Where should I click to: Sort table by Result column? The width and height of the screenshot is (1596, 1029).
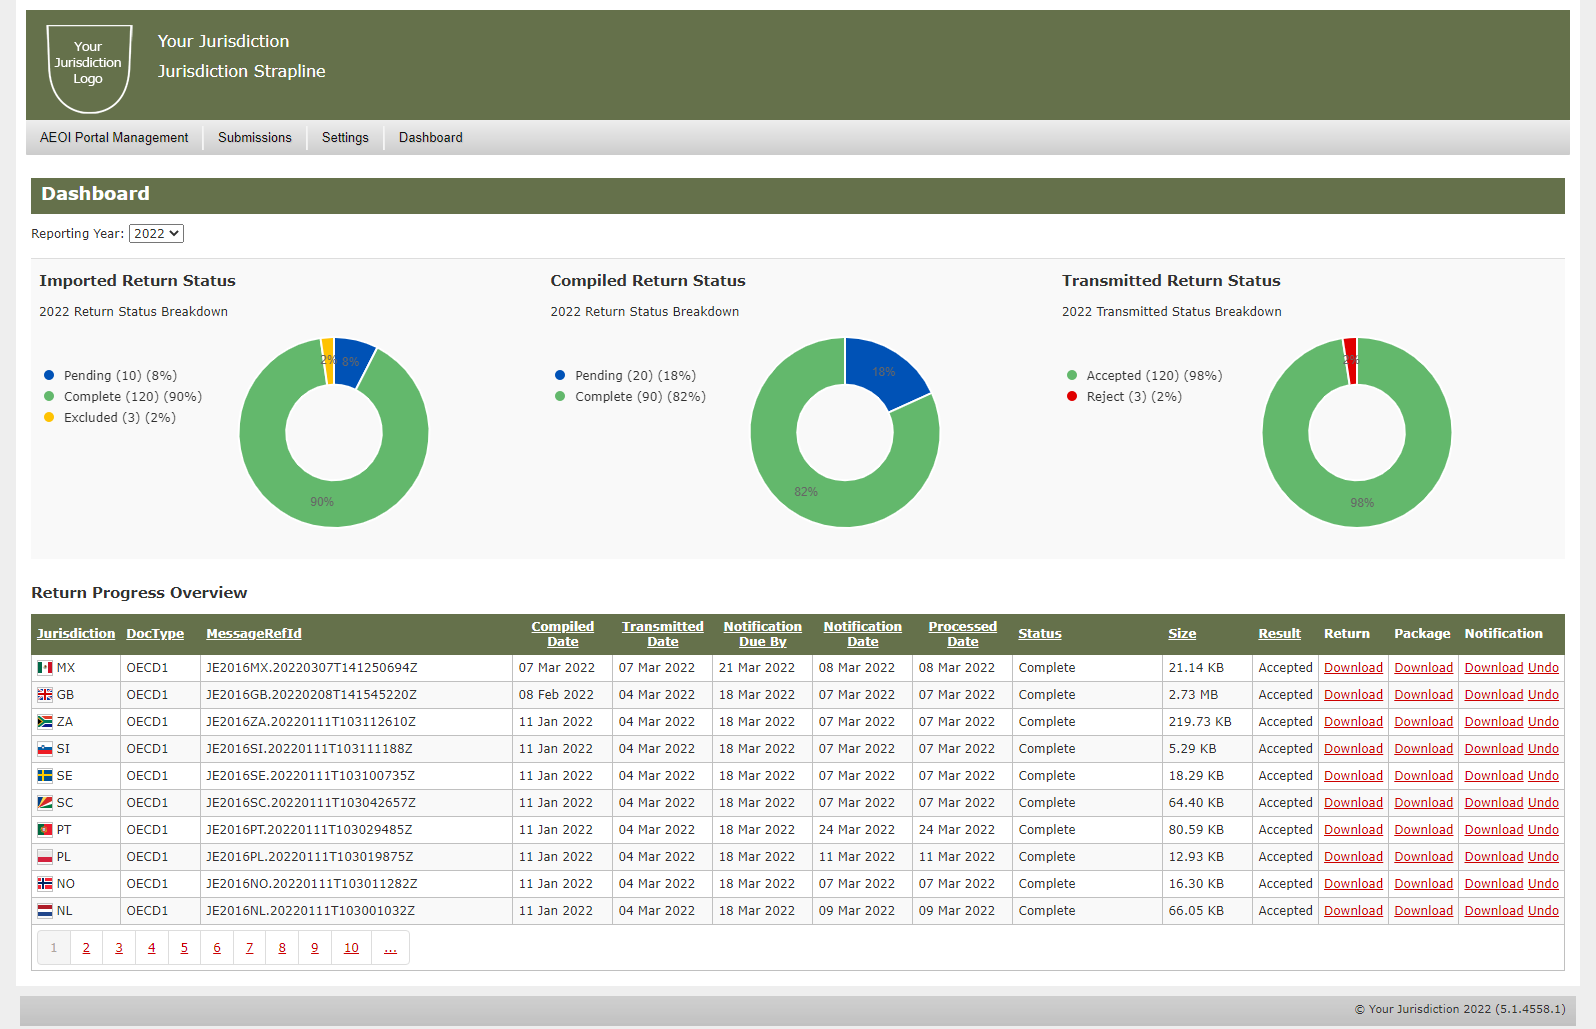pyautogui.click(x=1280, y=634)
